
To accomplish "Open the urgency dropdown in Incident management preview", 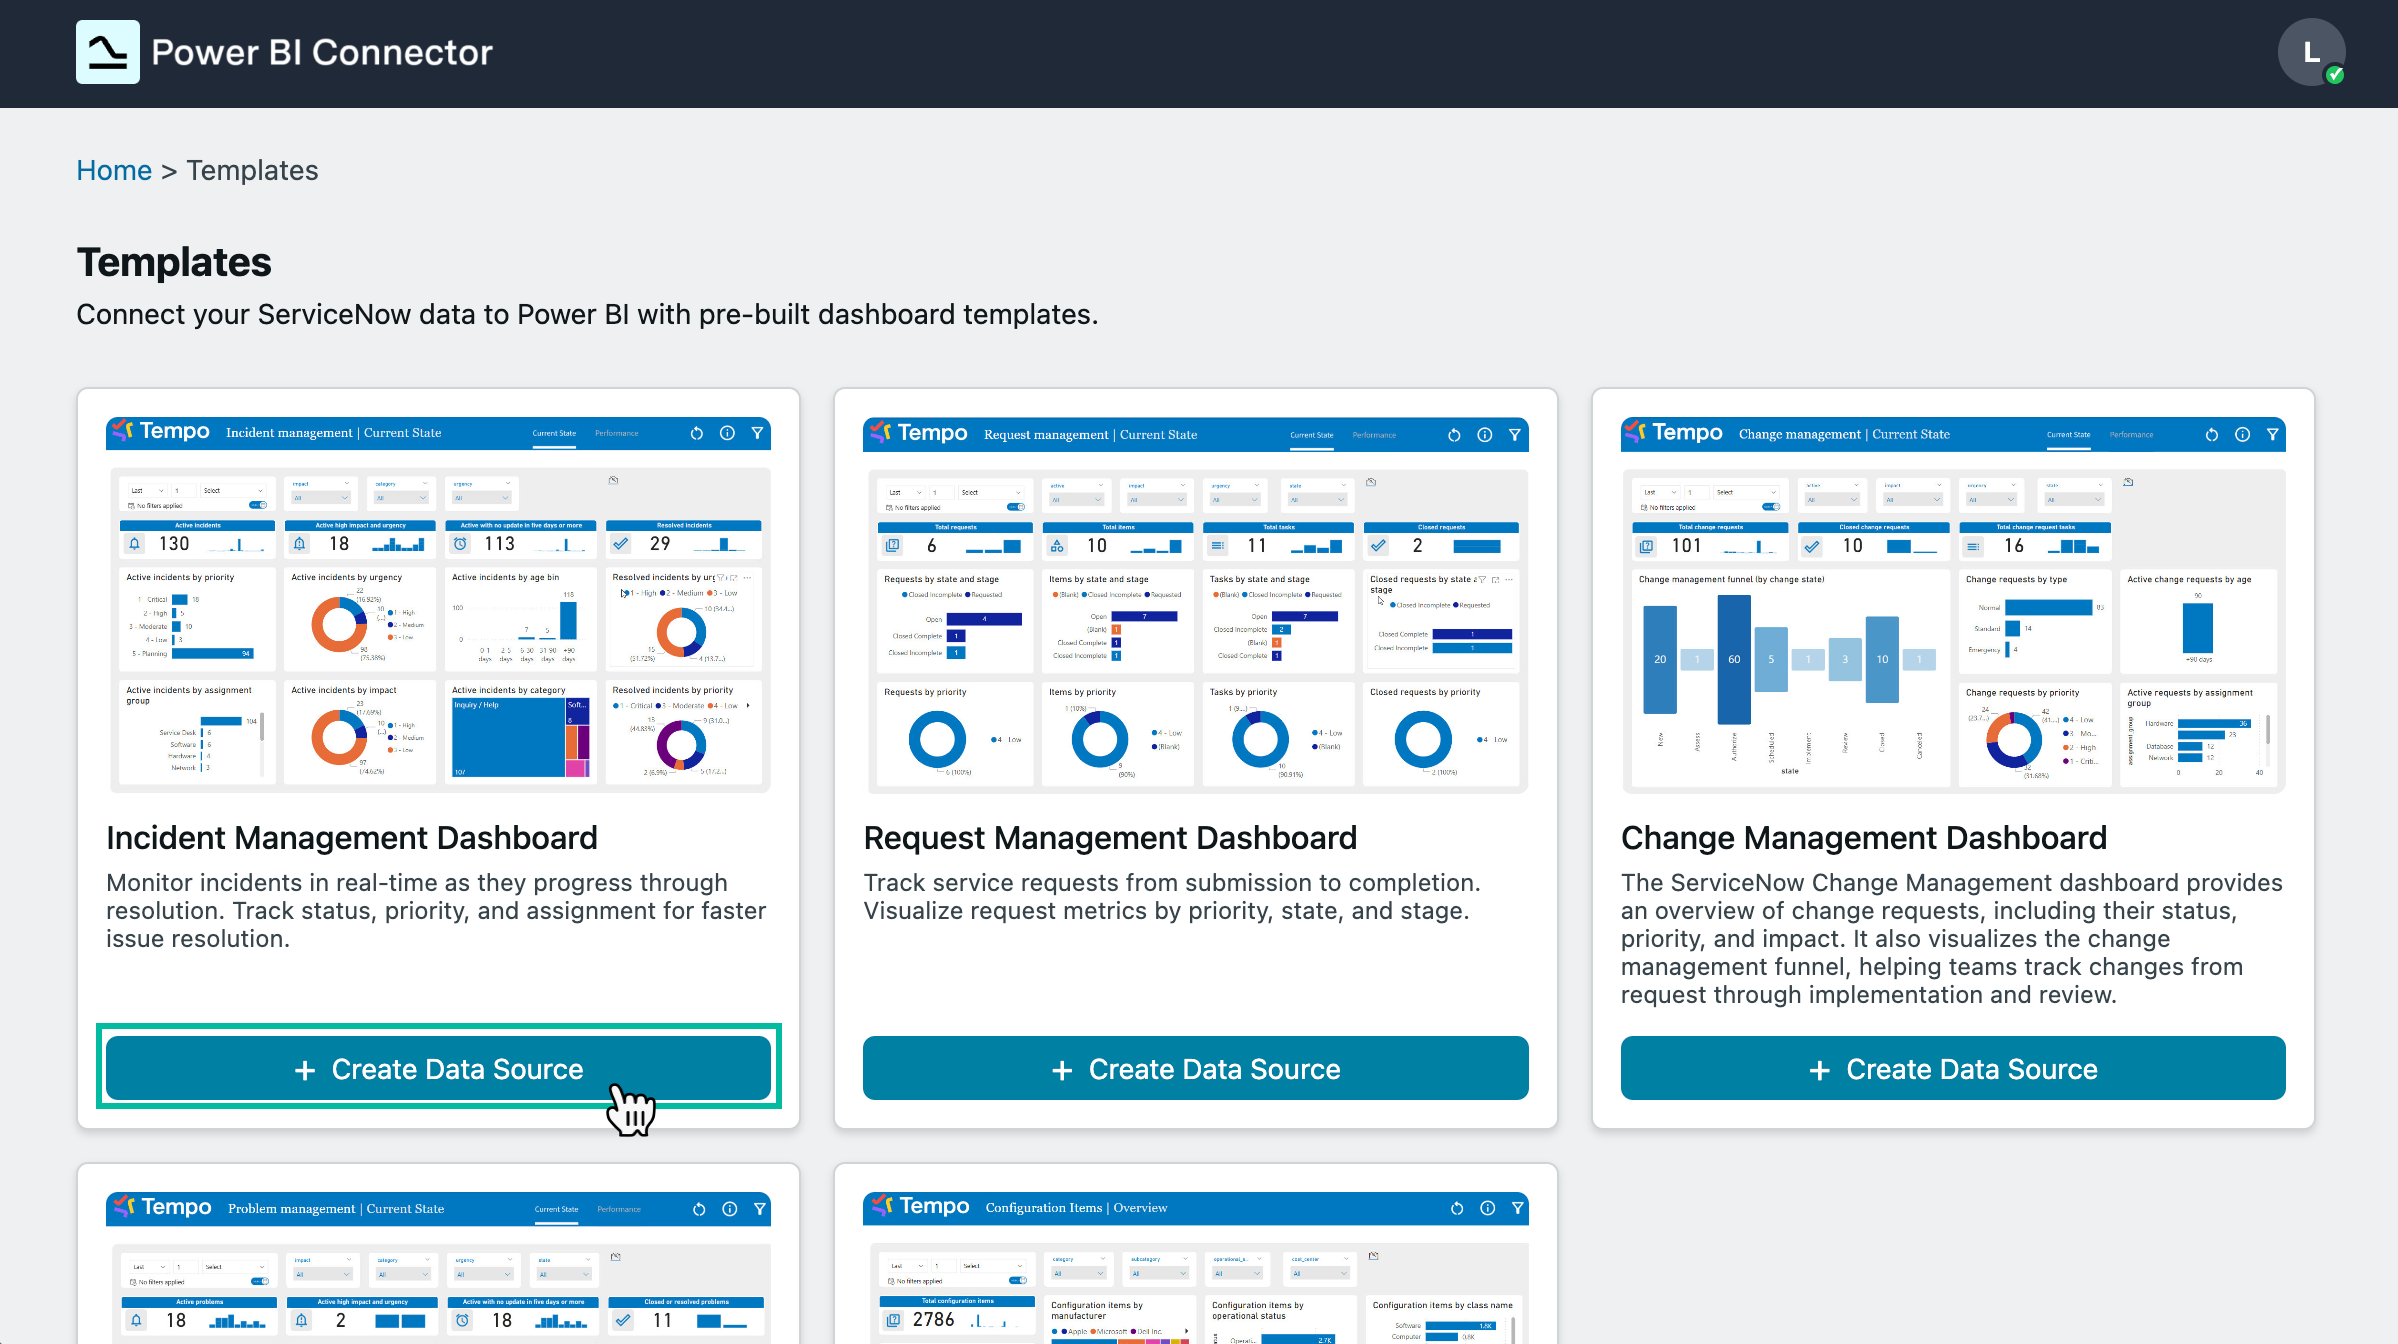I will click(x=482, y=498).
